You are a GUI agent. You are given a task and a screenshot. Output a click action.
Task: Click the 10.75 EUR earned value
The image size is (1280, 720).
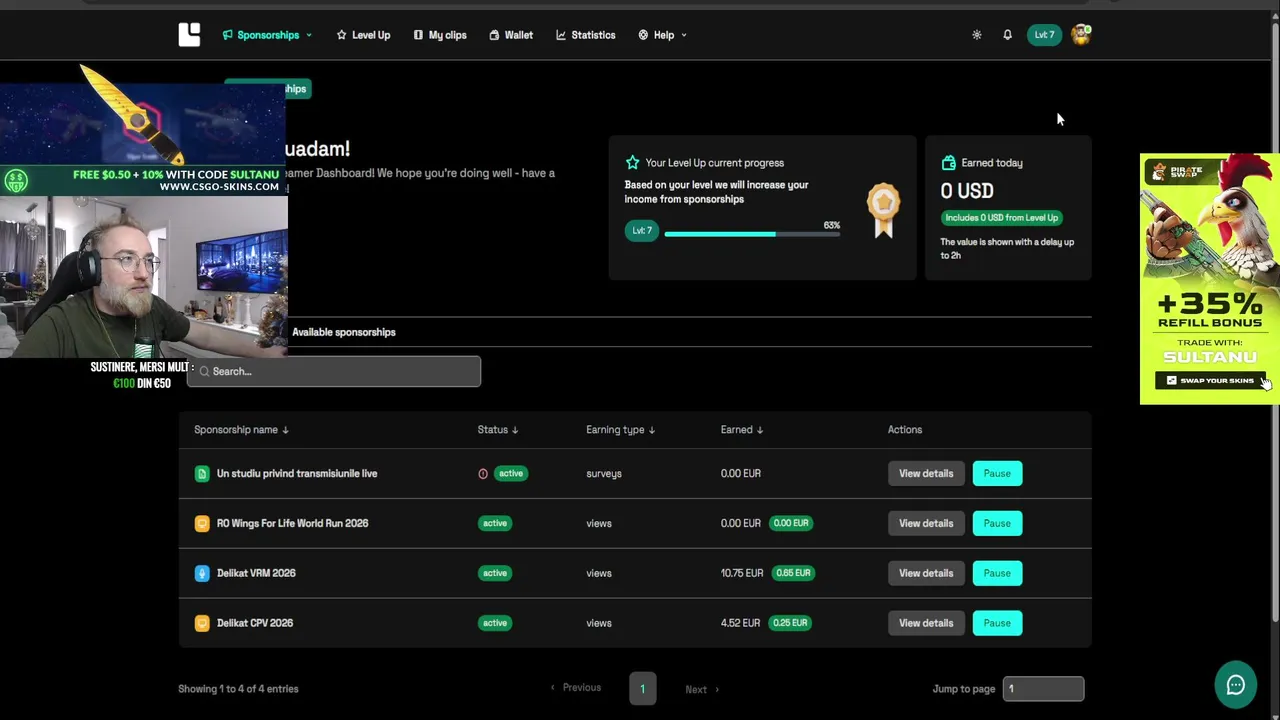click(x=742, y=573)
